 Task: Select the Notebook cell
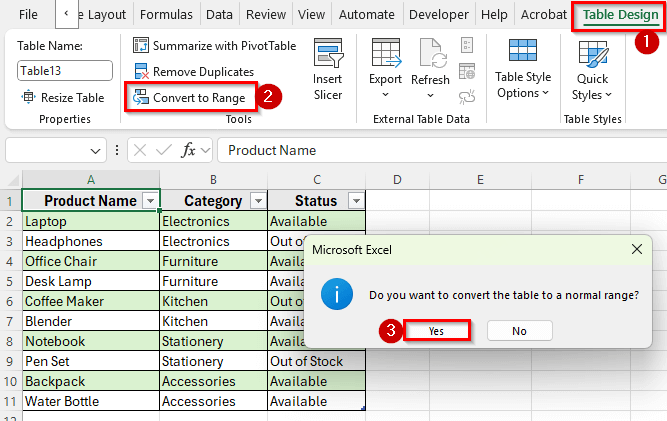[91, 341]
